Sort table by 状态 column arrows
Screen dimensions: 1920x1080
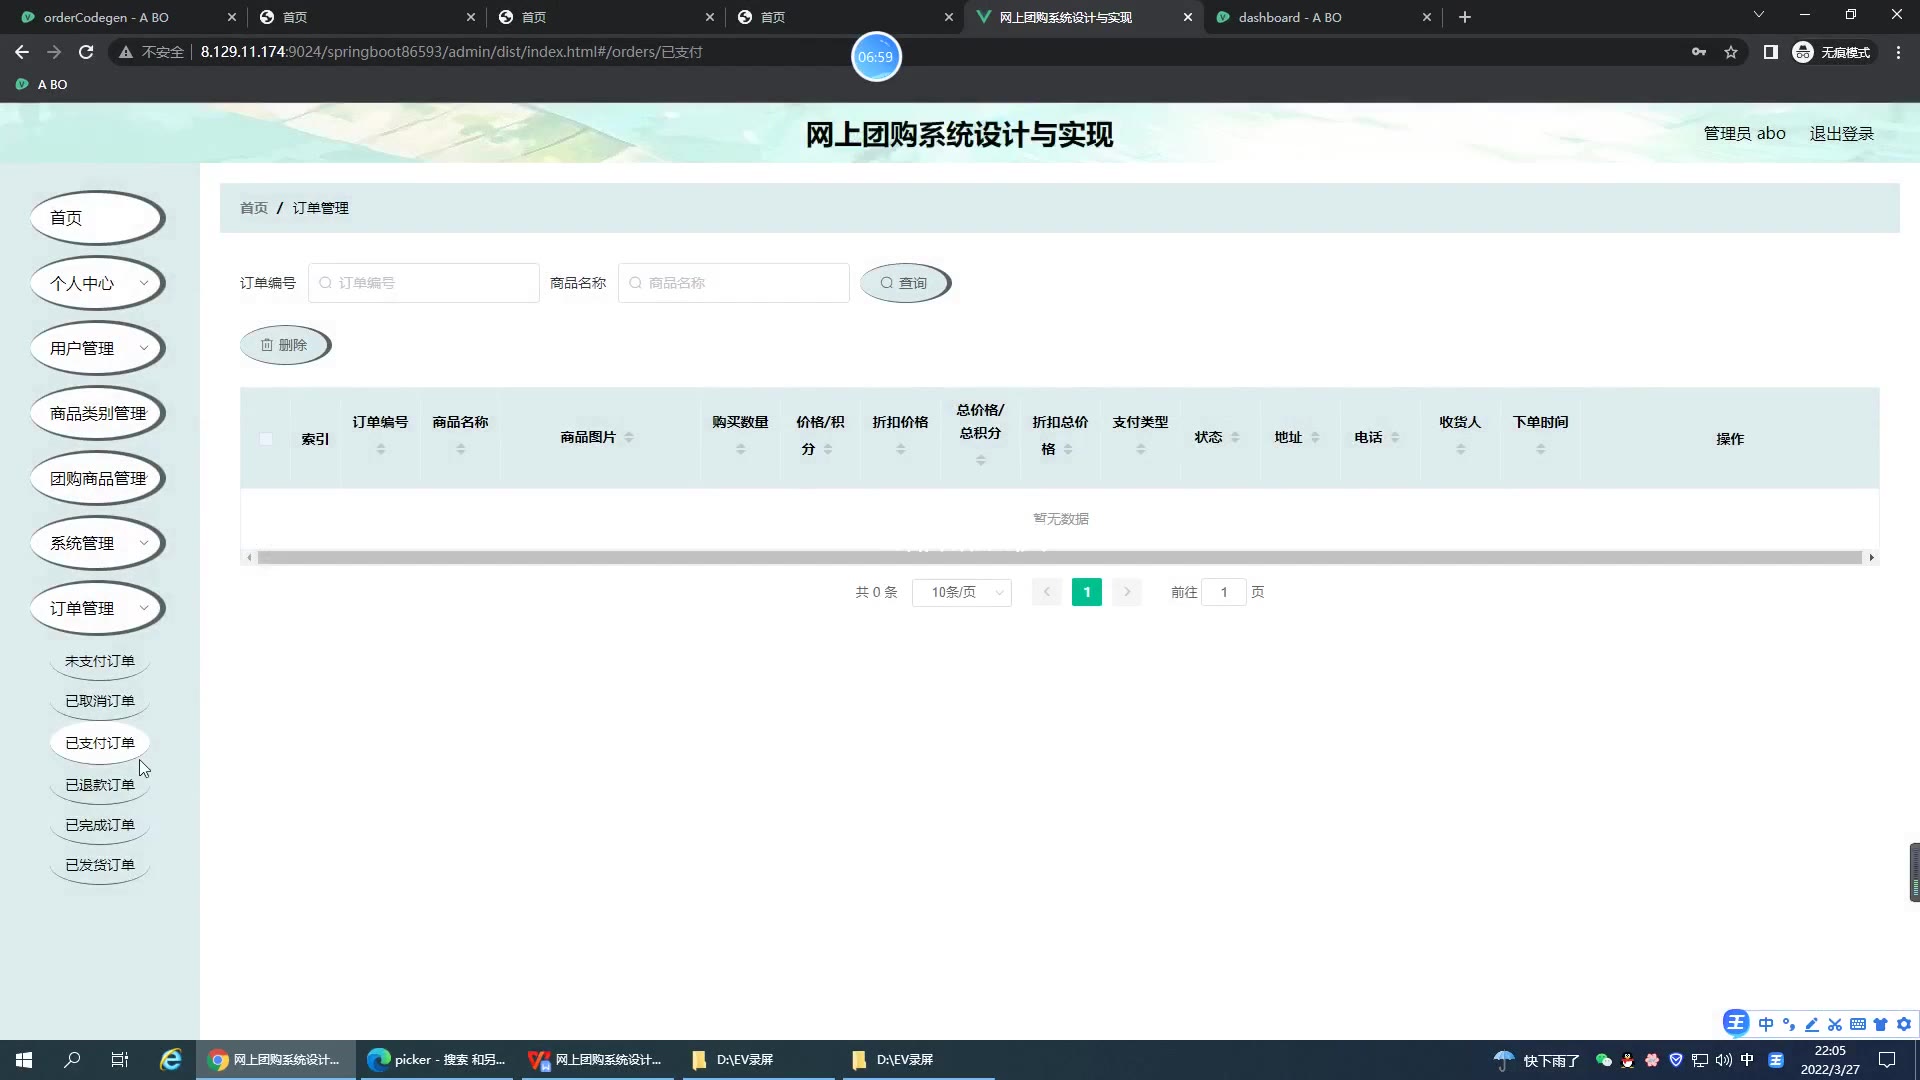[1235, 438]
